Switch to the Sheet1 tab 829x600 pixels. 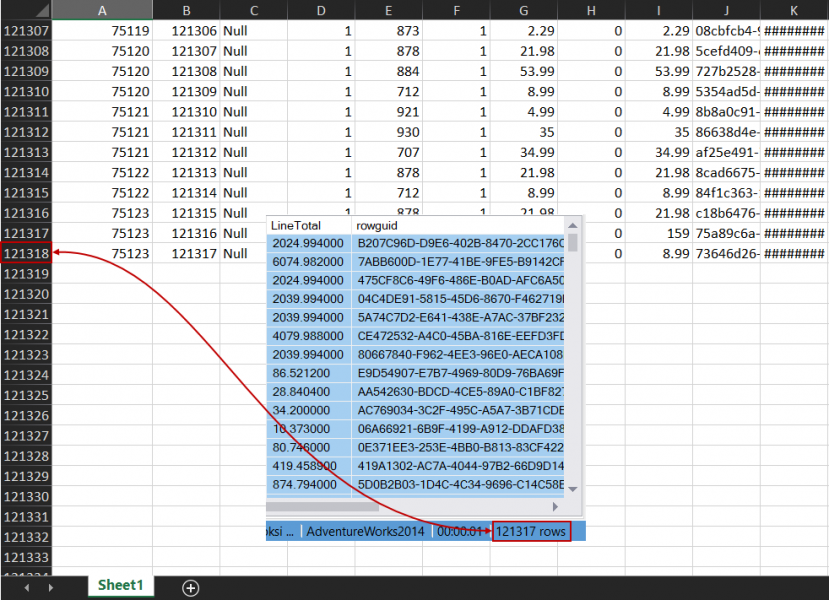[x=120, y=588]
